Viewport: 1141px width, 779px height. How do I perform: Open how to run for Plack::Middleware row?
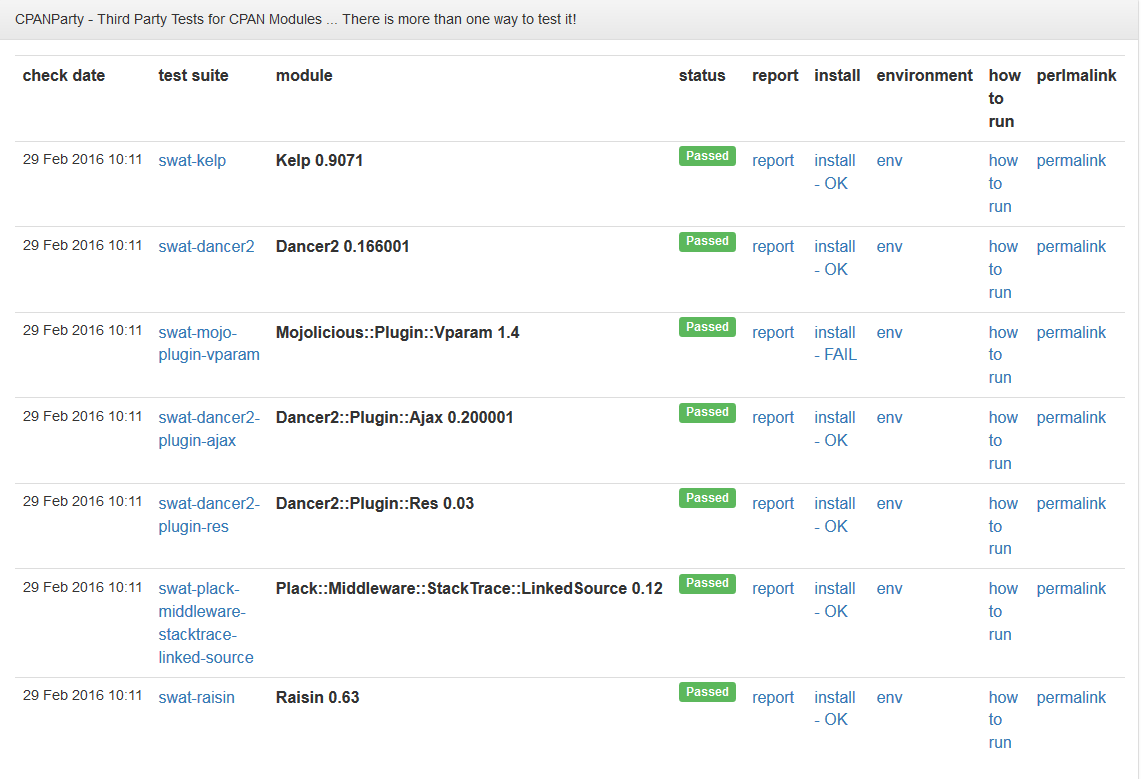point(1003,611)
